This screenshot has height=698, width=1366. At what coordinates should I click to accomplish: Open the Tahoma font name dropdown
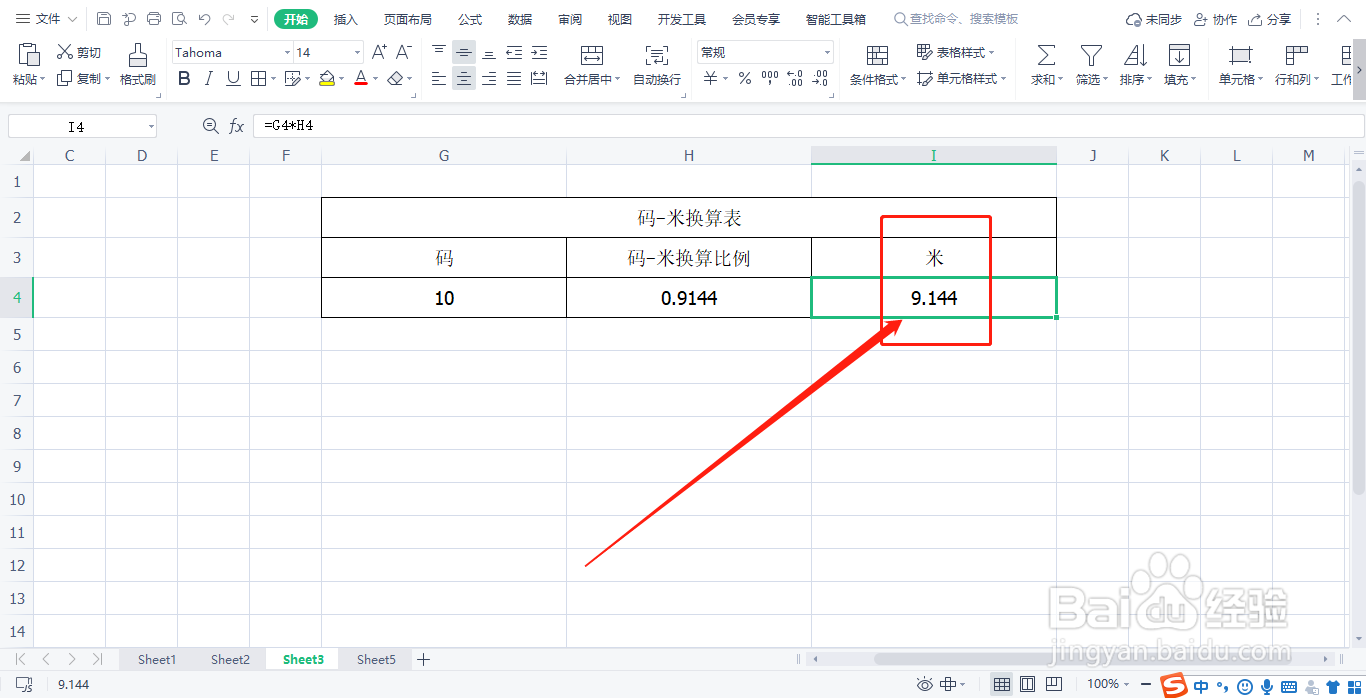pyautogui.click(x=287, y=51)
